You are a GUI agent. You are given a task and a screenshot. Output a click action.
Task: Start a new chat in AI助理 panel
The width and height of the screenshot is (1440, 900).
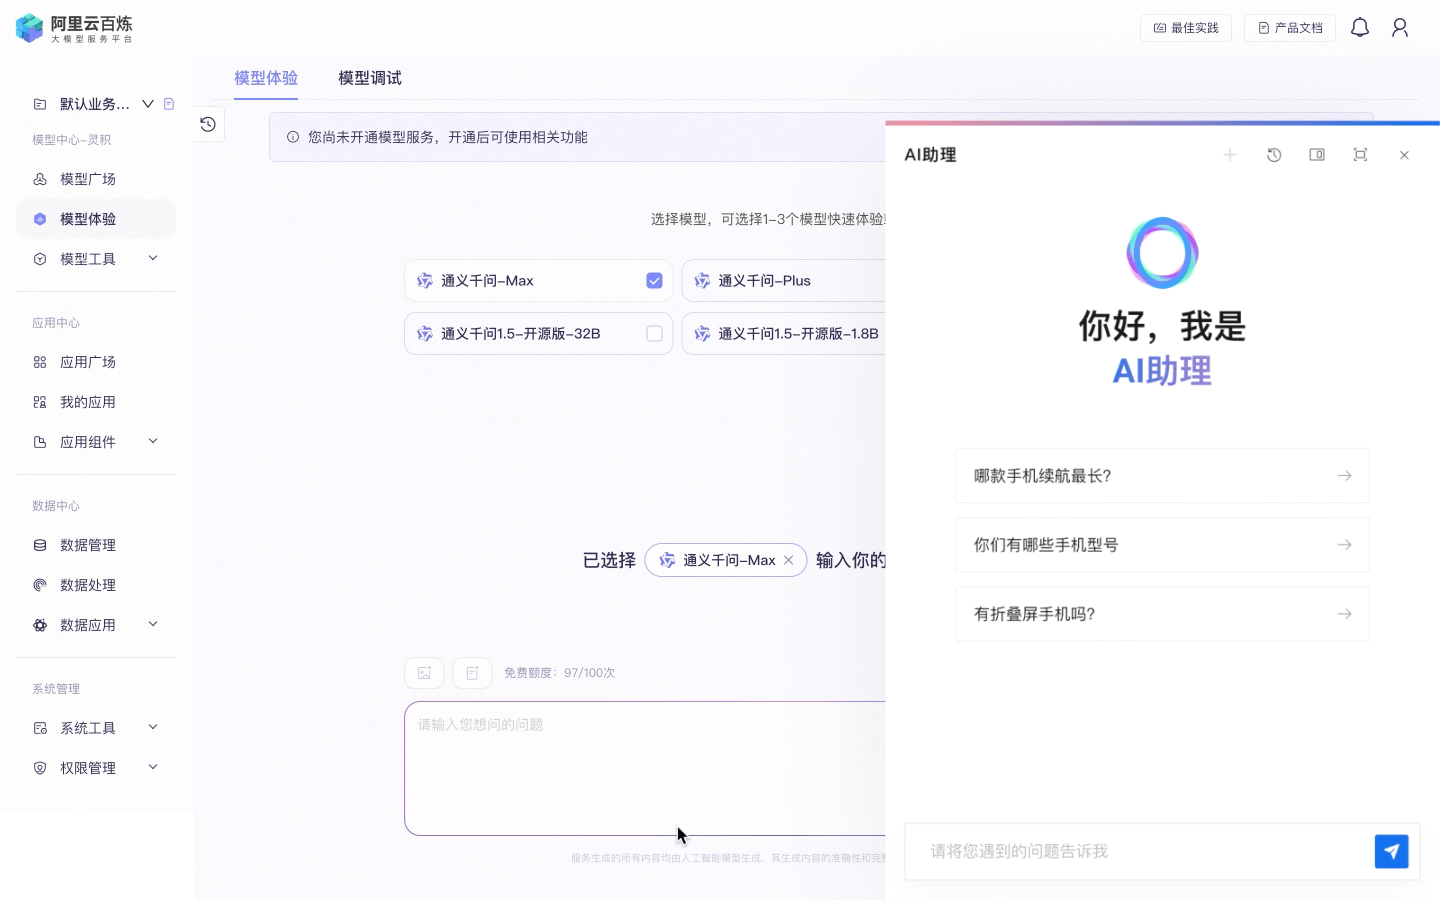tap(1230, 155)
